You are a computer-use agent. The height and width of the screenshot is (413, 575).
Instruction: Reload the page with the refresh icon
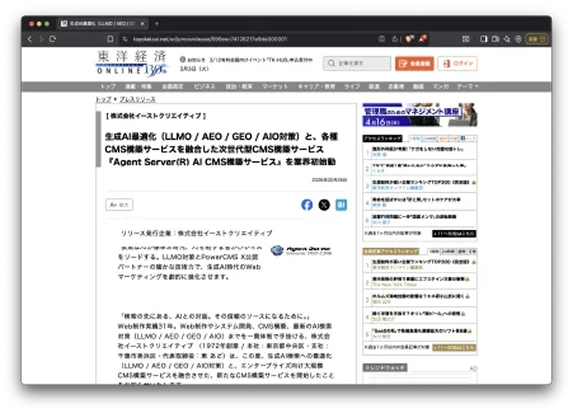click(x=53, y=39)
